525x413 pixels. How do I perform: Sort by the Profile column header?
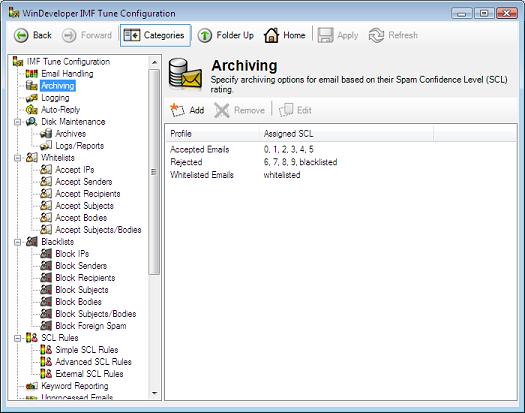[x=212, y=134]
